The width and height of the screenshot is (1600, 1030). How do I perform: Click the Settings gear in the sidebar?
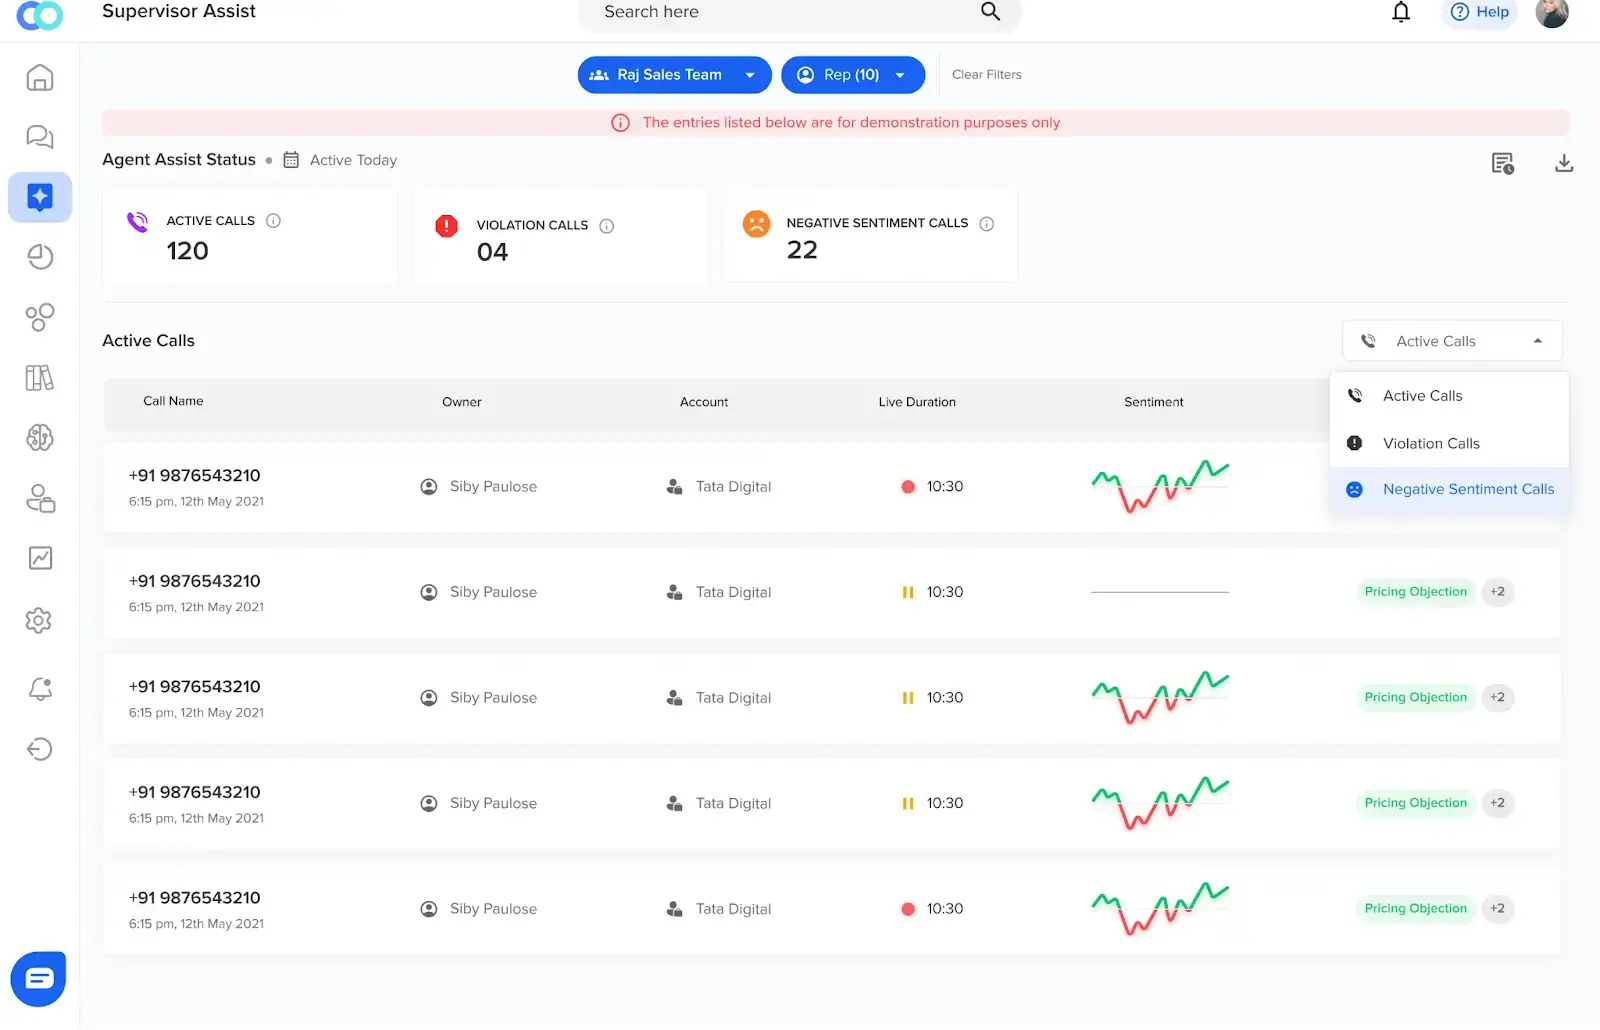pos(39,620)
